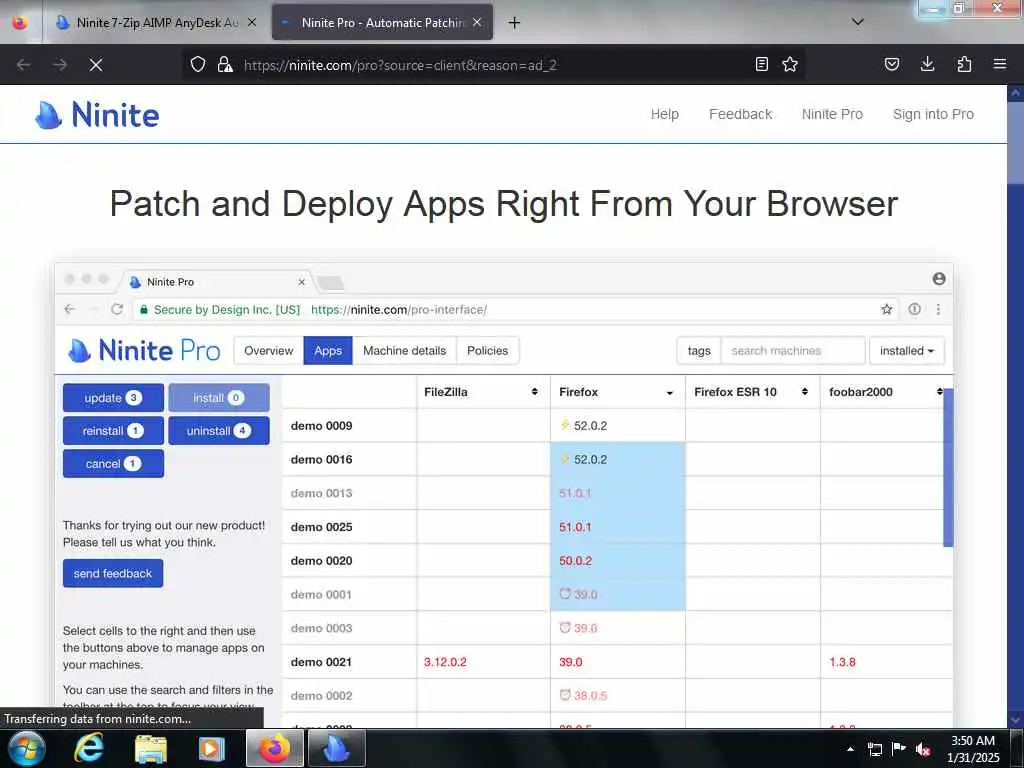This screenshot has height=768, width=1024.
Task: Click the muted volume tray icon
Action: 923,749
